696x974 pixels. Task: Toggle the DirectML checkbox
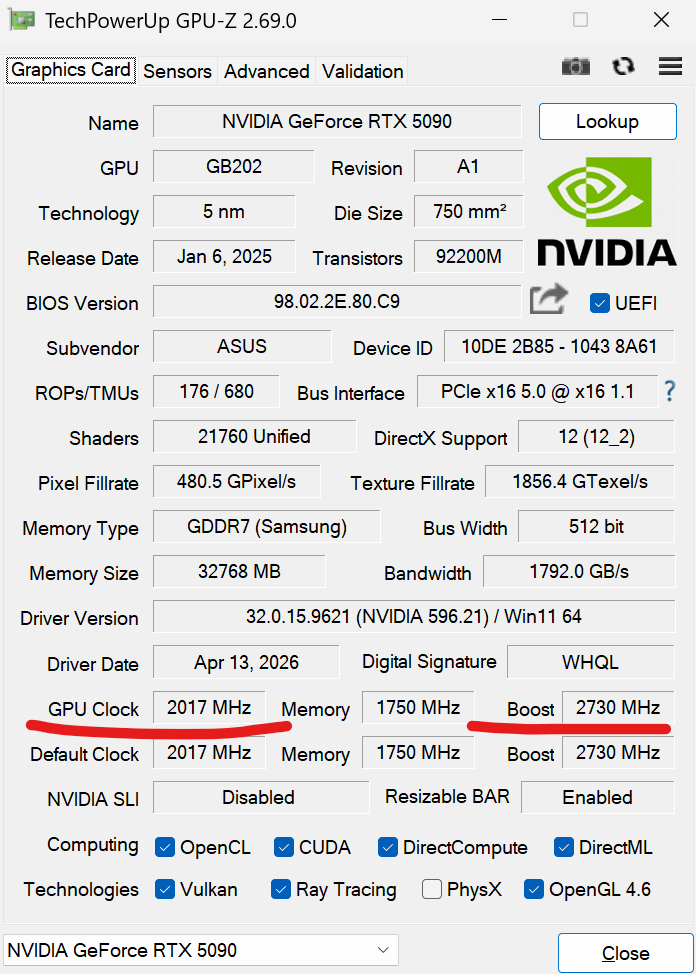coord(564,847)
